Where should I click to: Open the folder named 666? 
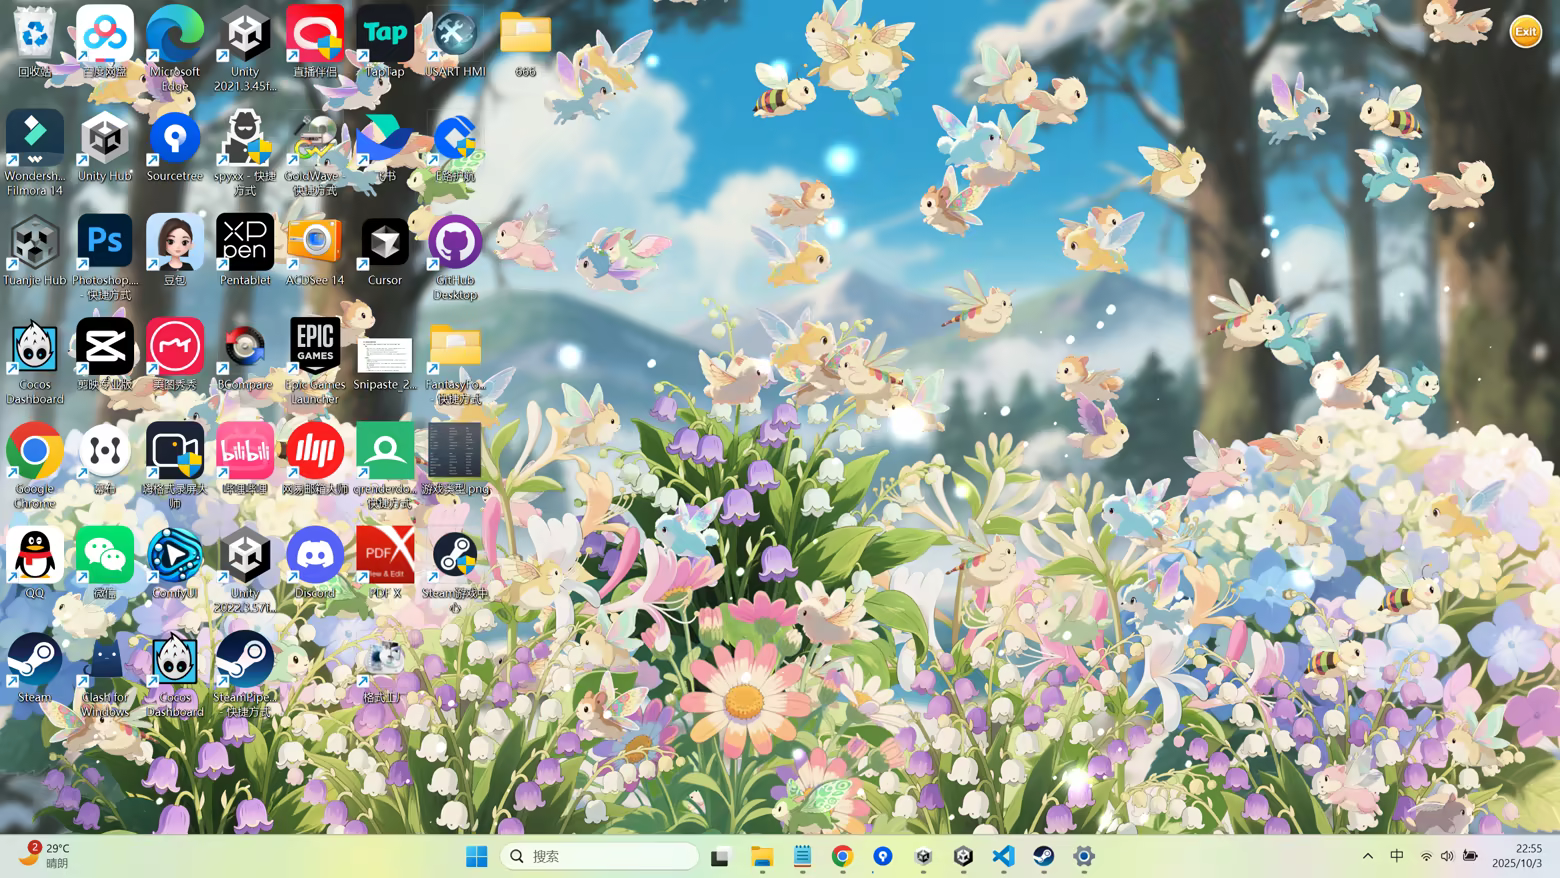point(525,35)
